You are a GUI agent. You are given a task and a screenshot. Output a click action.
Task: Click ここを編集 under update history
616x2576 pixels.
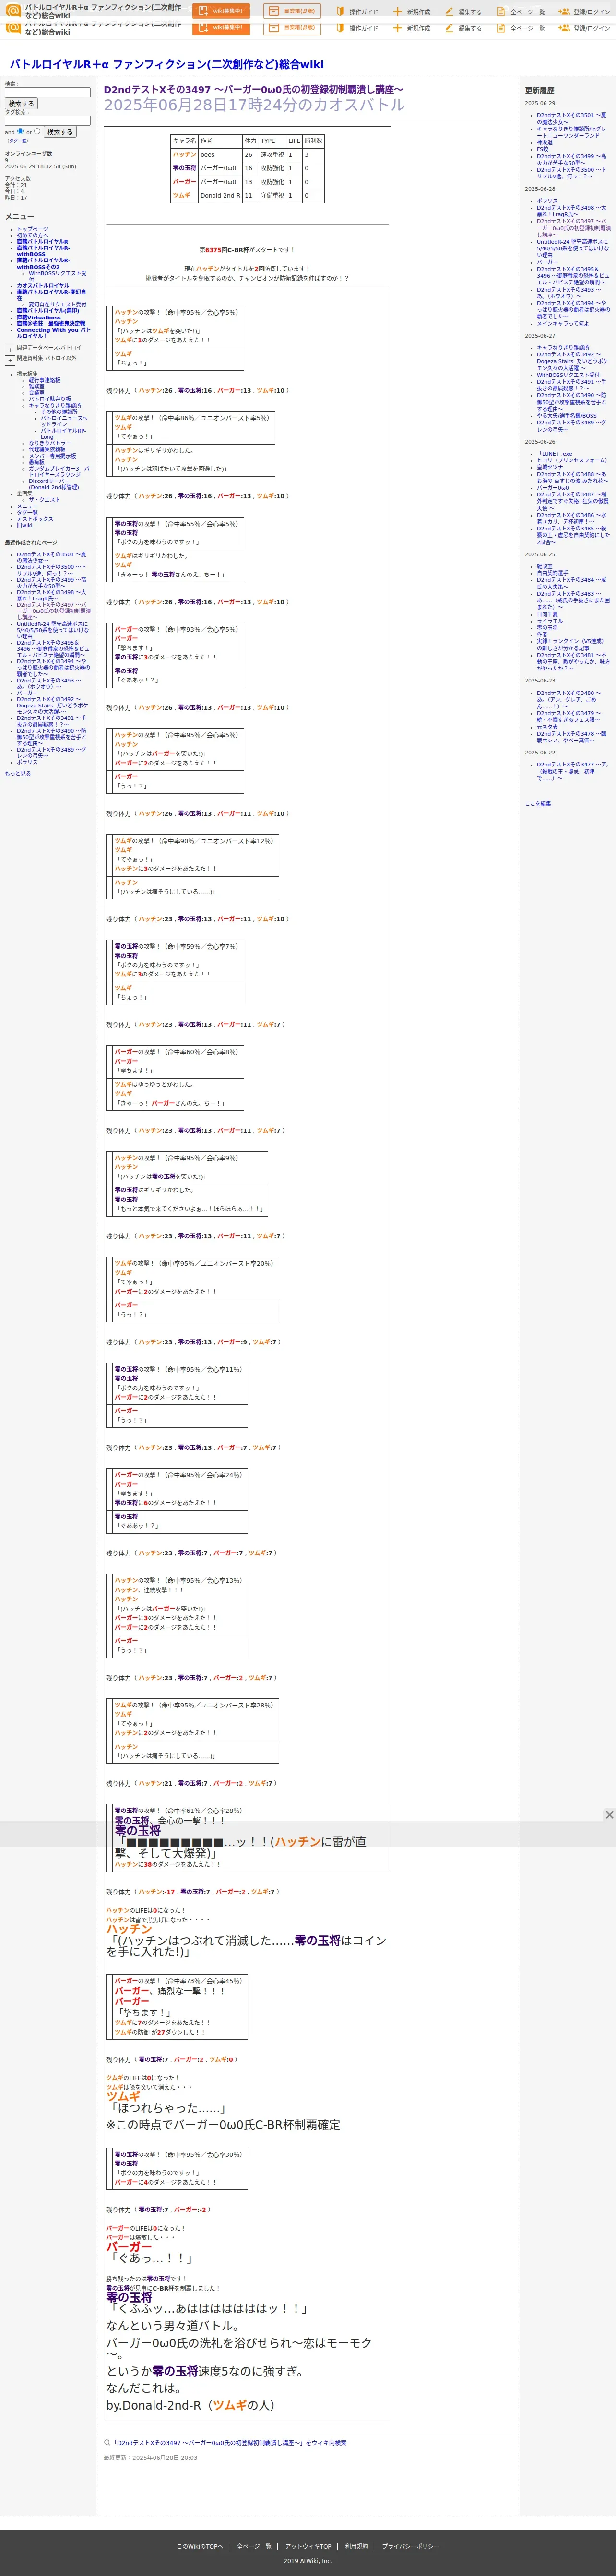pos(538,803)
